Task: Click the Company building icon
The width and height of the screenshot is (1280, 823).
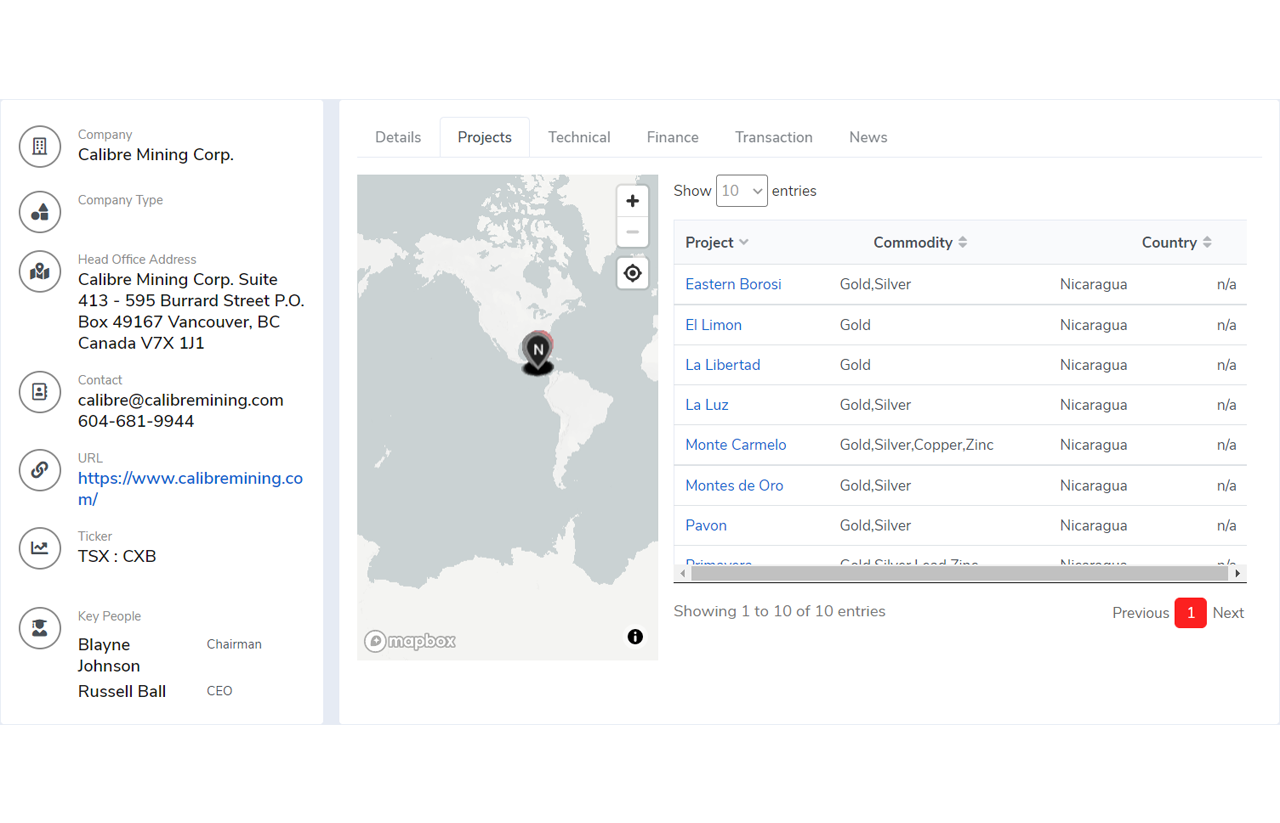Action: (40, 147)
